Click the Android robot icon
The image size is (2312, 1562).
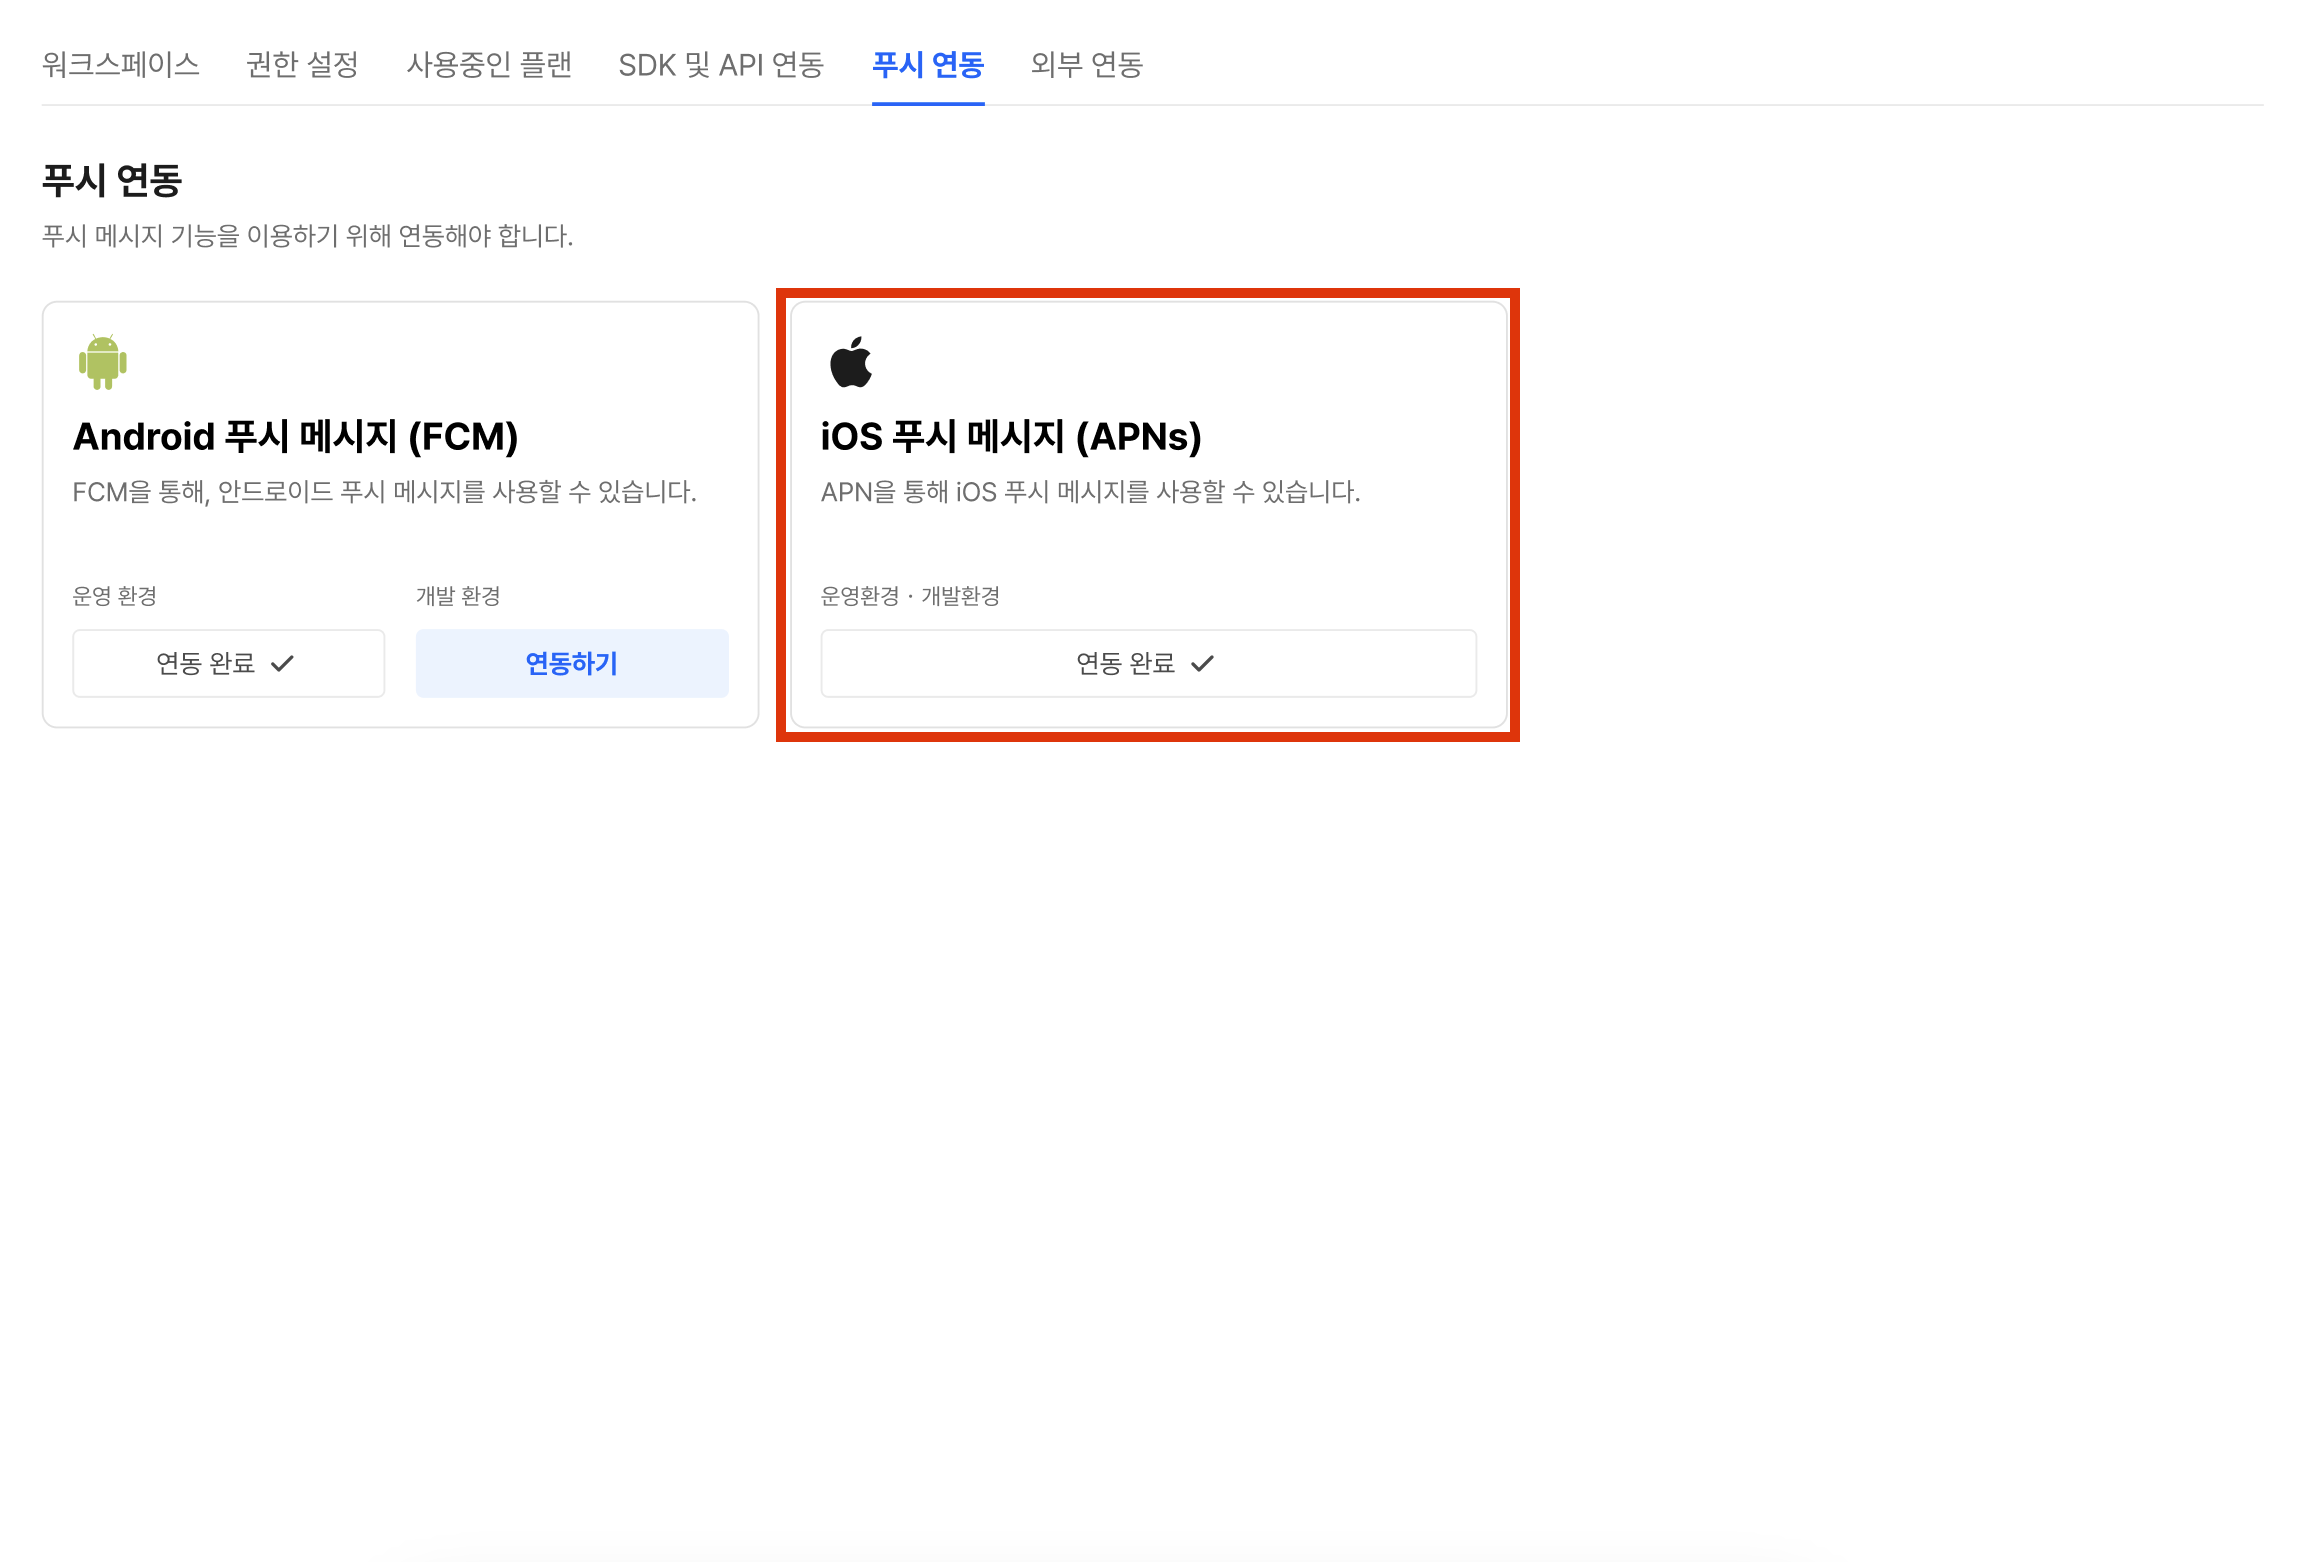(x=102, y=361)
